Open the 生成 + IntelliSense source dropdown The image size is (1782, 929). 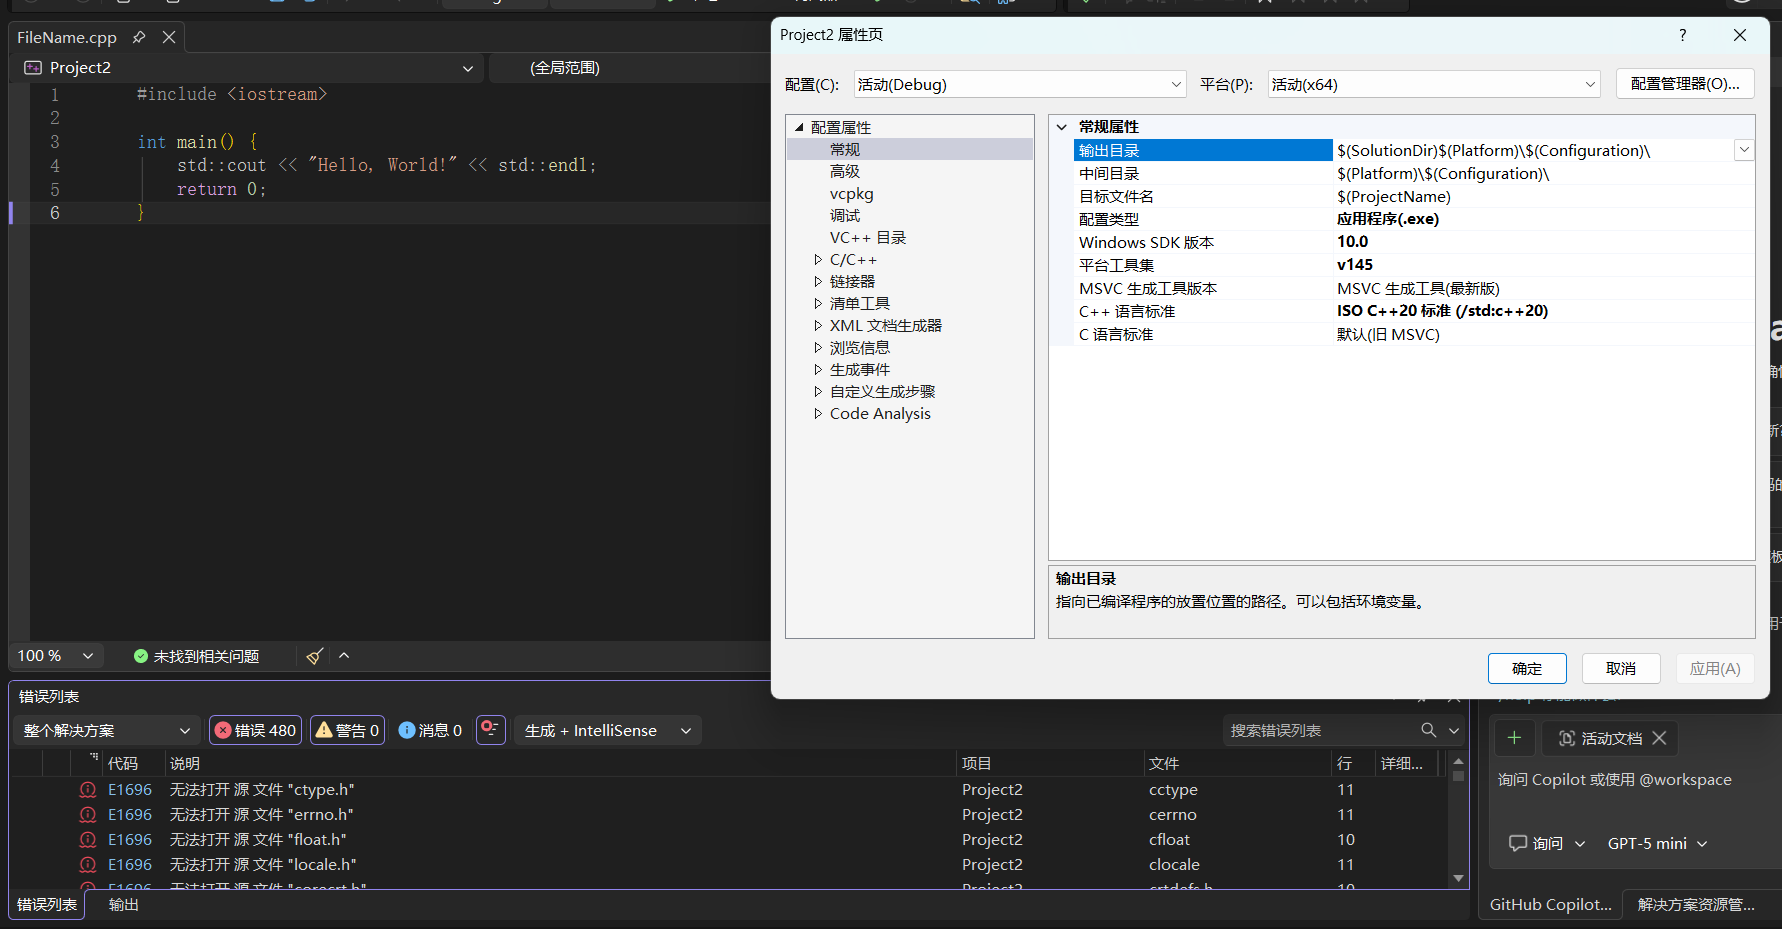607,731
